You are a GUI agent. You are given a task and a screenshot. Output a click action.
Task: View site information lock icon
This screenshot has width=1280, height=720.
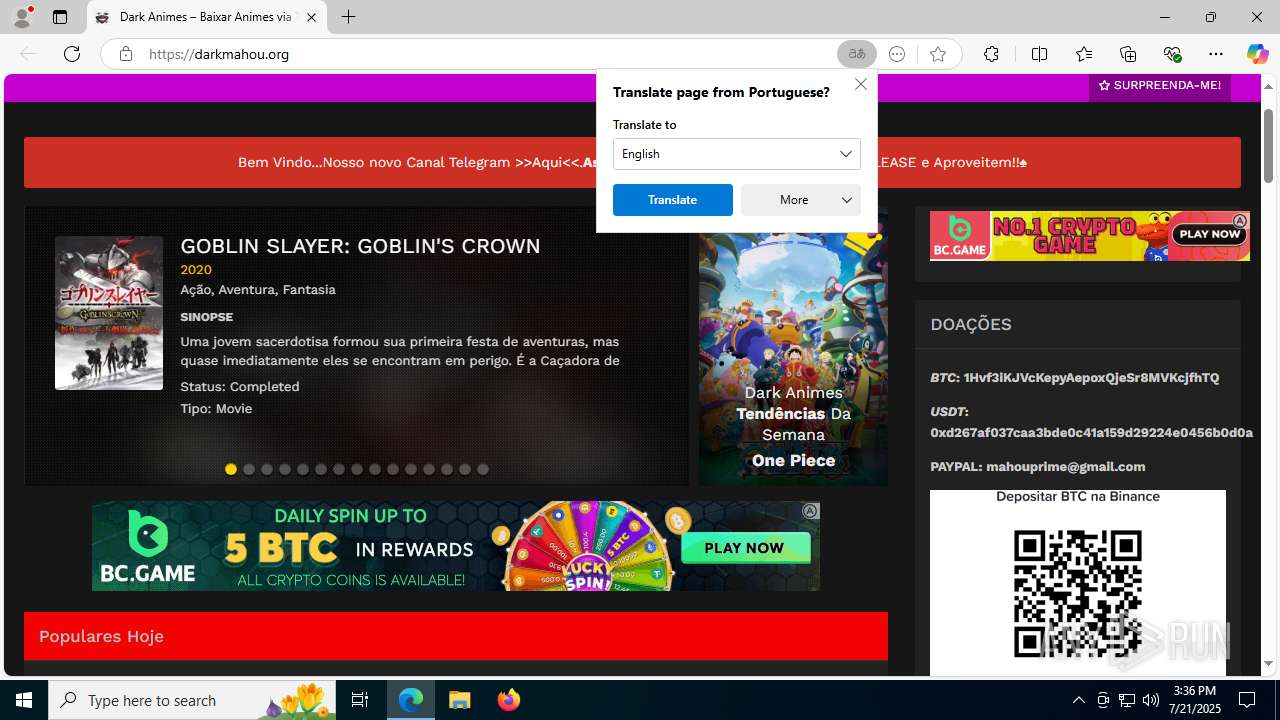point(125,54)
